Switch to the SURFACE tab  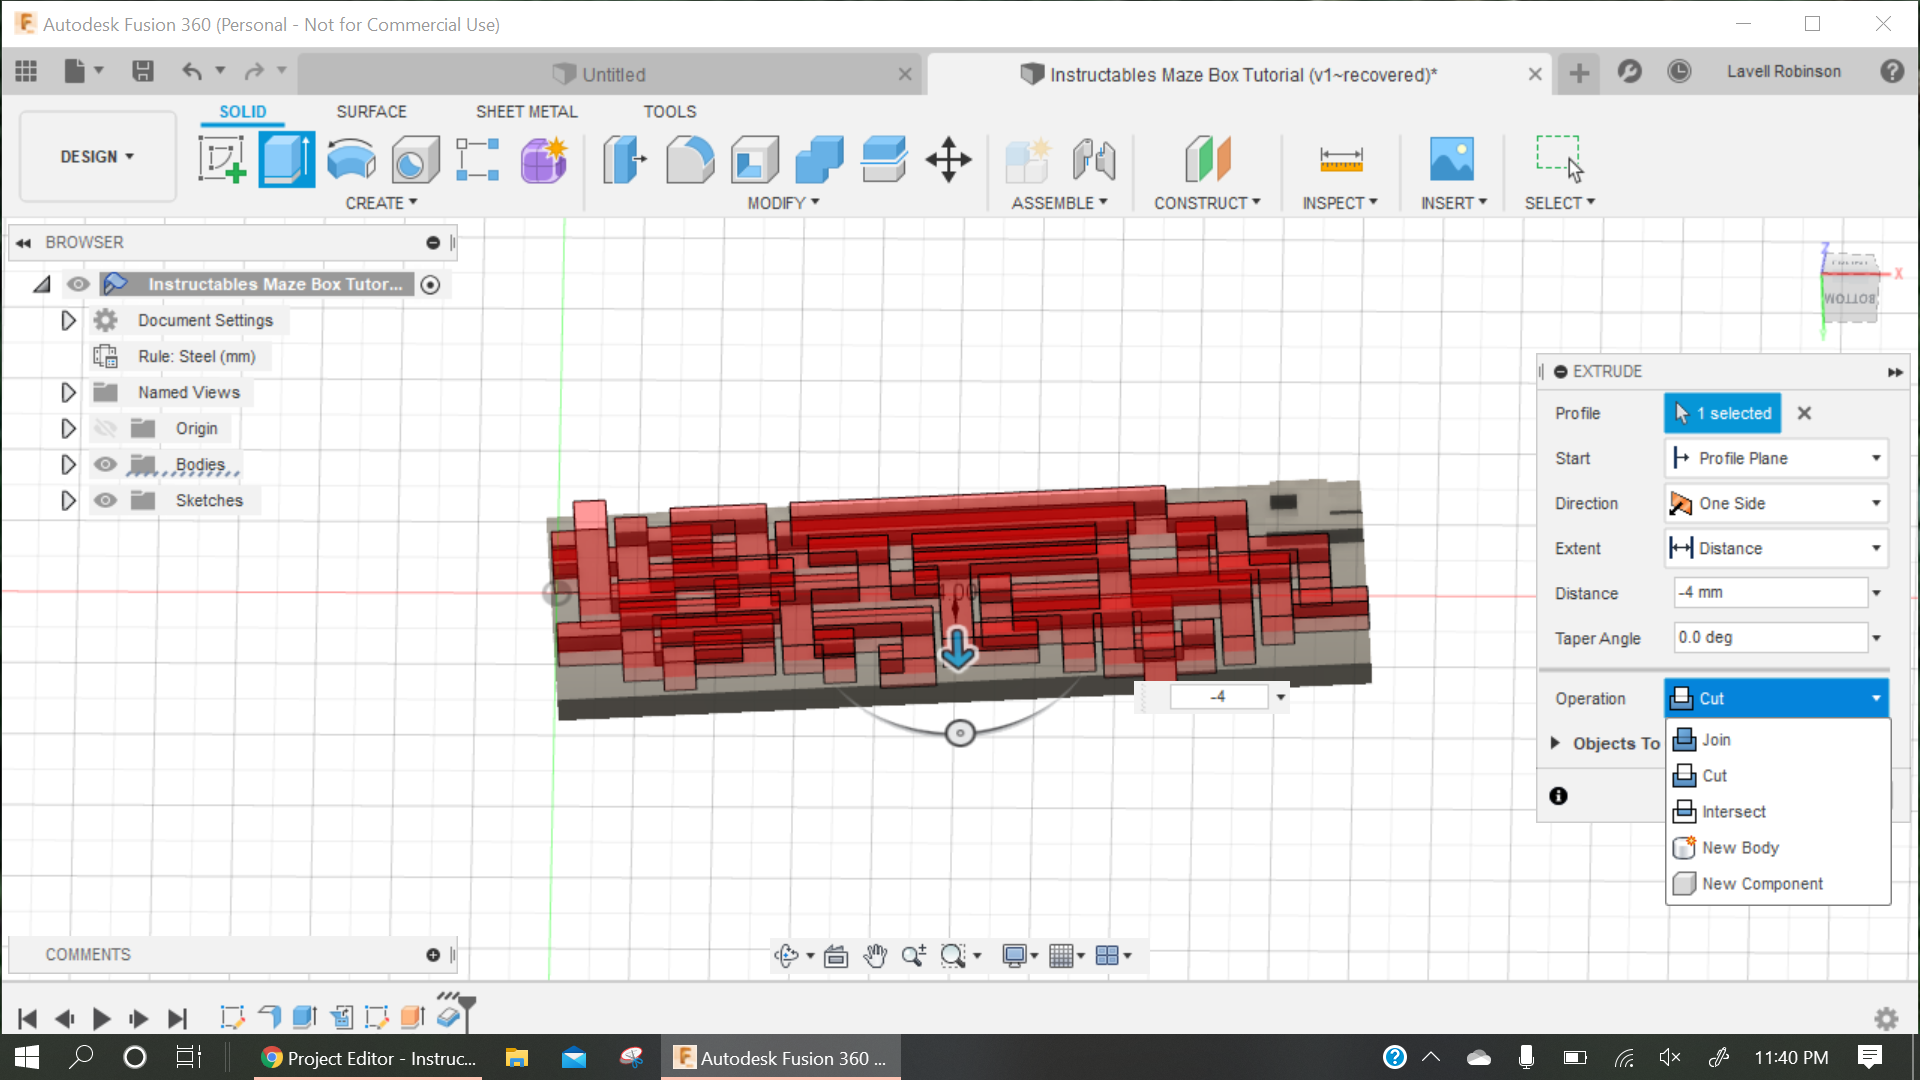click(371, 112)
